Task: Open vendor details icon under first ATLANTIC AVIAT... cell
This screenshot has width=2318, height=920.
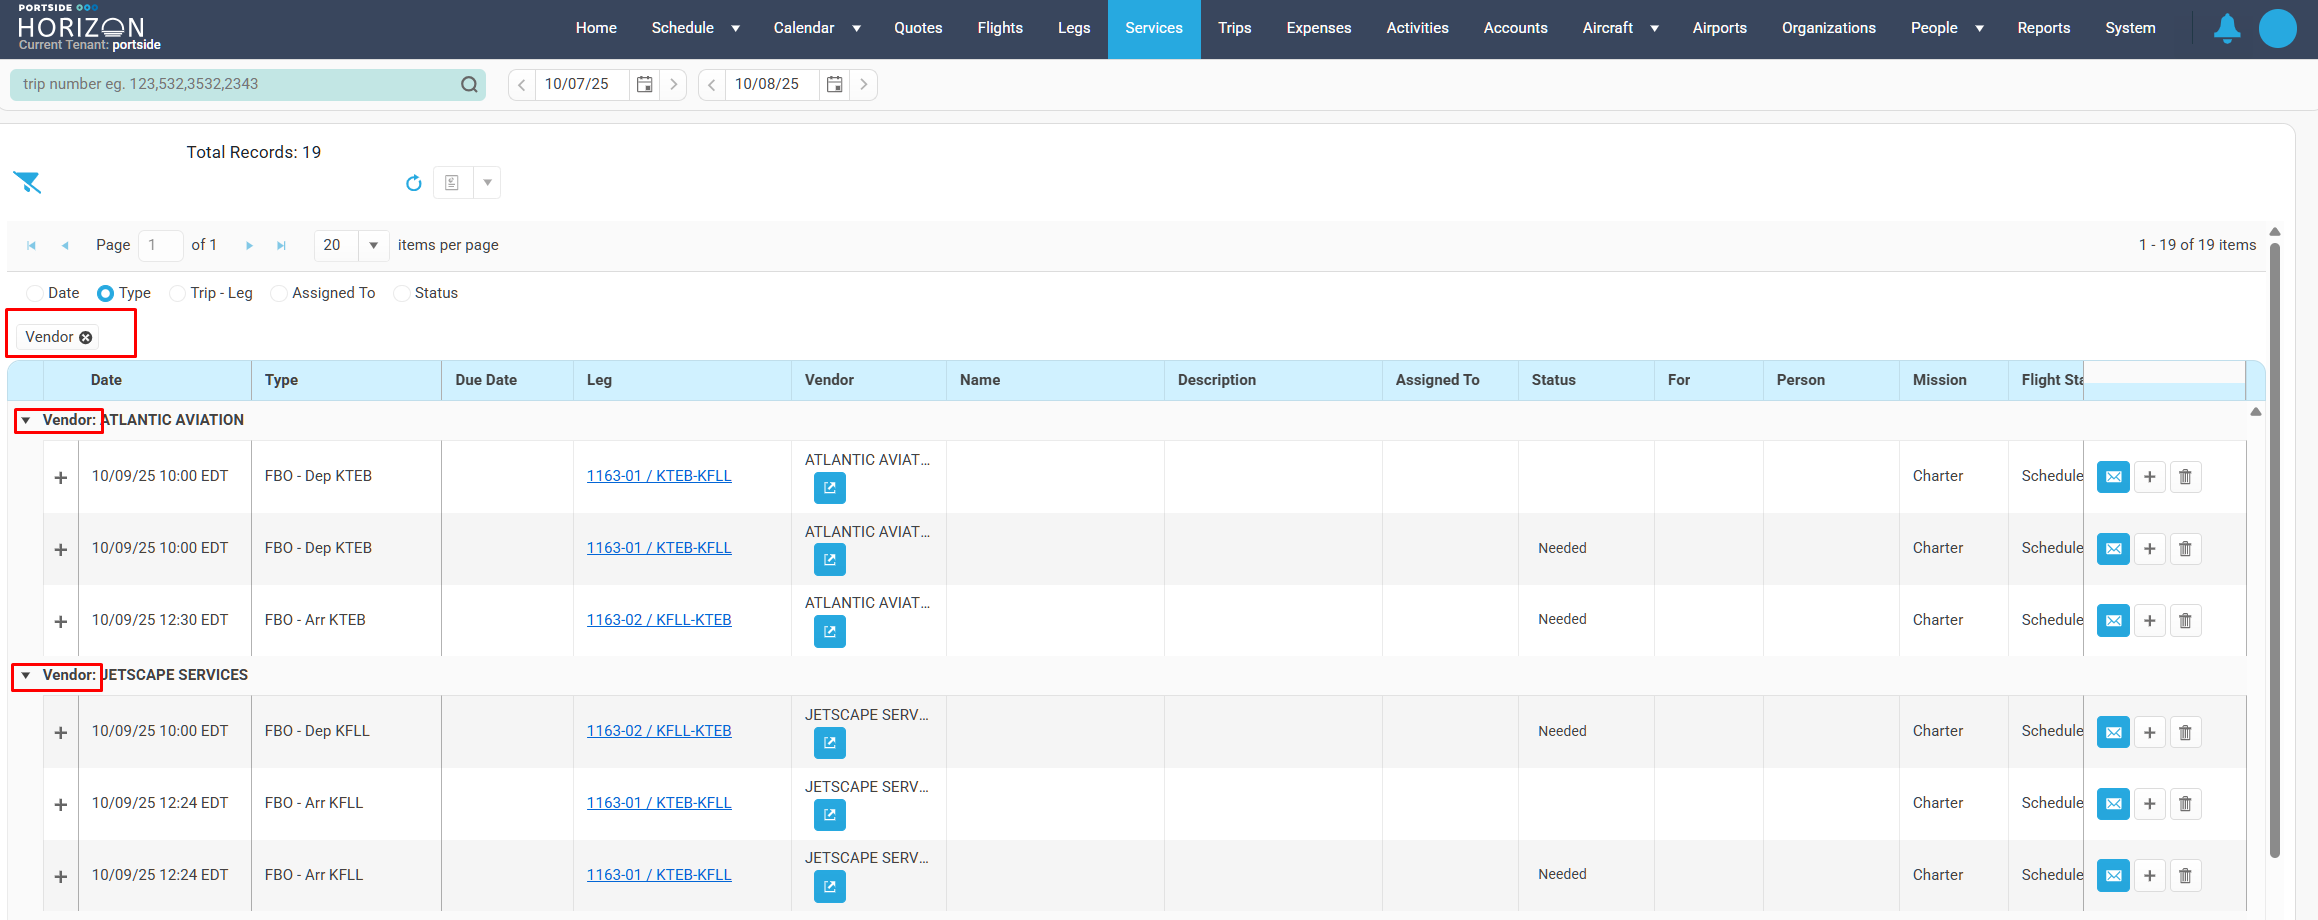Action: tap(829, 488)
